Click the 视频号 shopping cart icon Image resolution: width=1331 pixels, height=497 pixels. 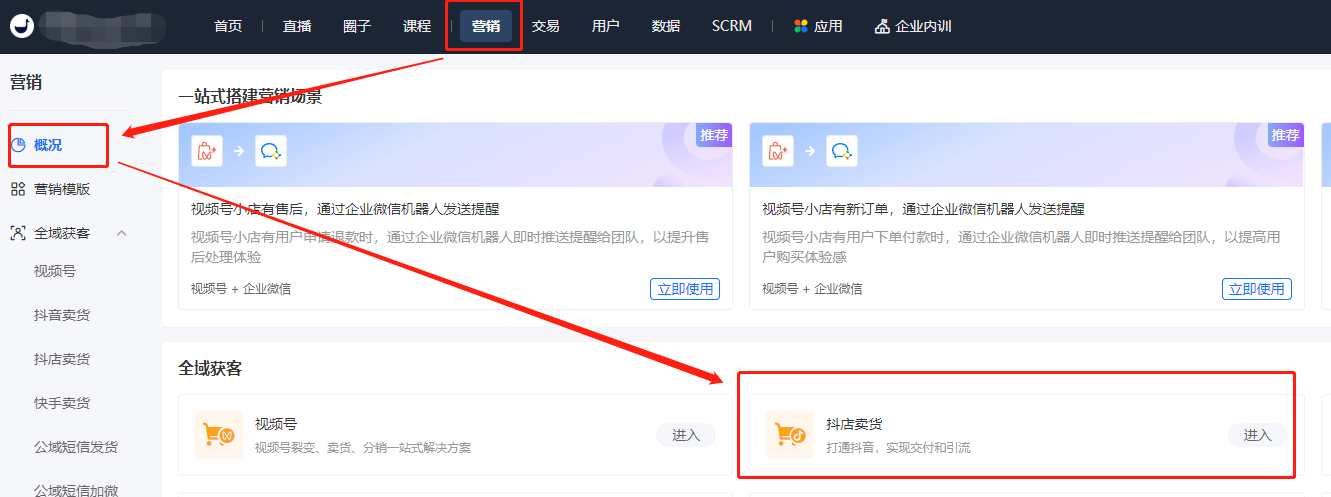[219, 435]
